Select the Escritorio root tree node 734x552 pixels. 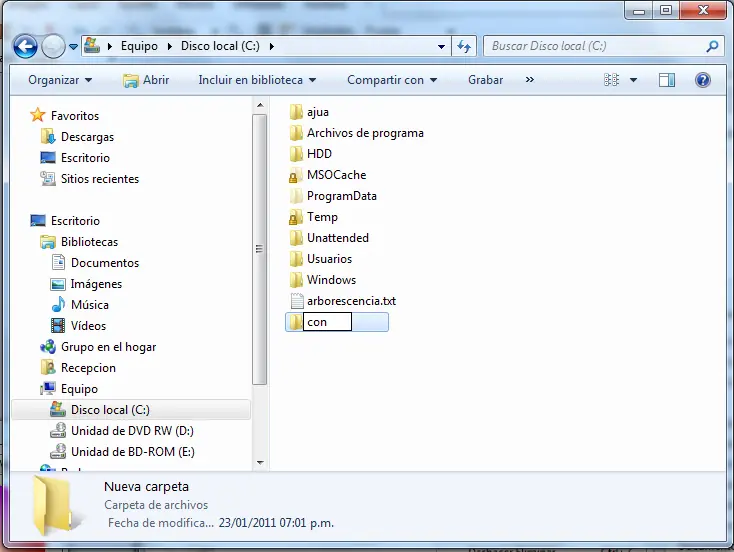(75, 221)
